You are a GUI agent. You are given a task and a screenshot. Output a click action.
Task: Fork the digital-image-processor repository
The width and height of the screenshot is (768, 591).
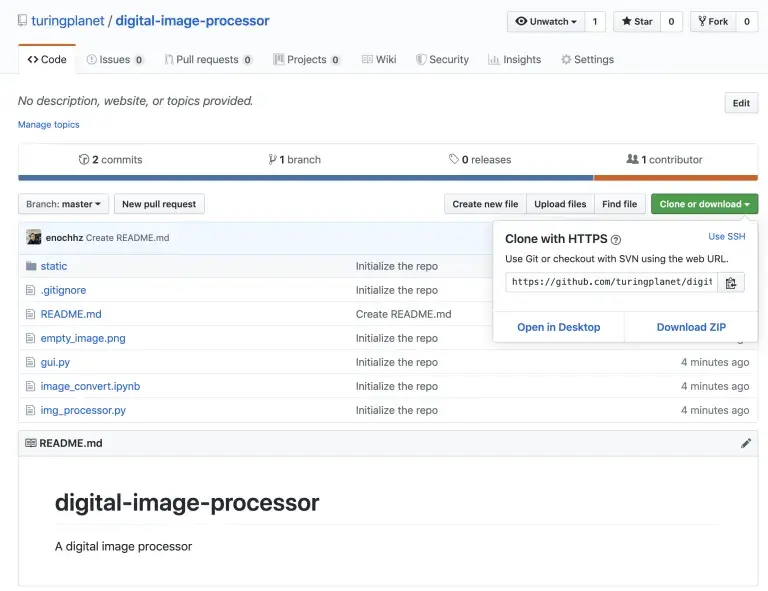click(713, 22)
